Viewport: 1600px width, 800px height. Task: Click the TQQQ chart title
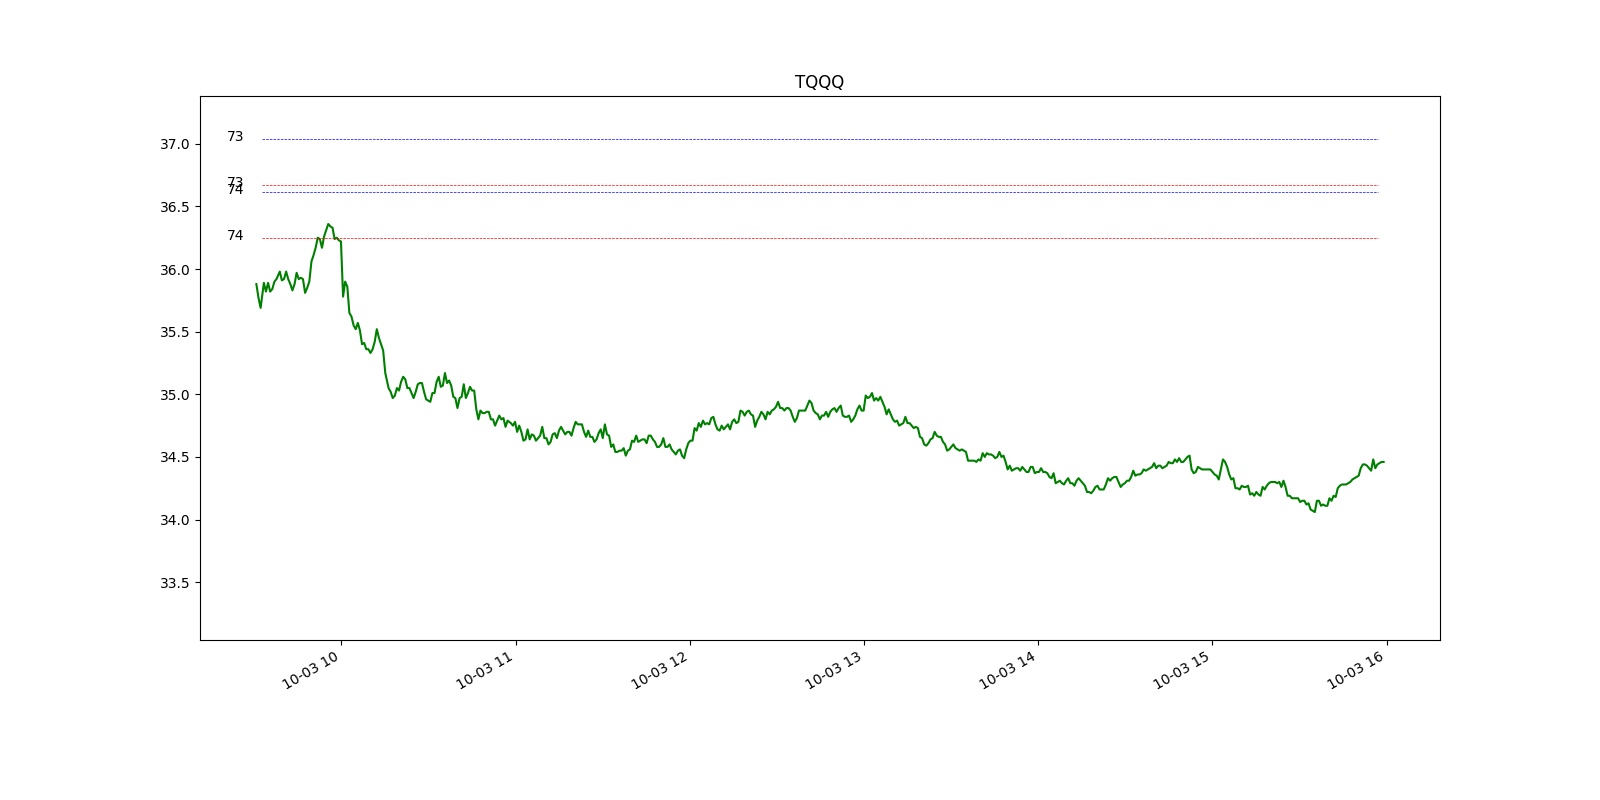(x=819, y=82)
